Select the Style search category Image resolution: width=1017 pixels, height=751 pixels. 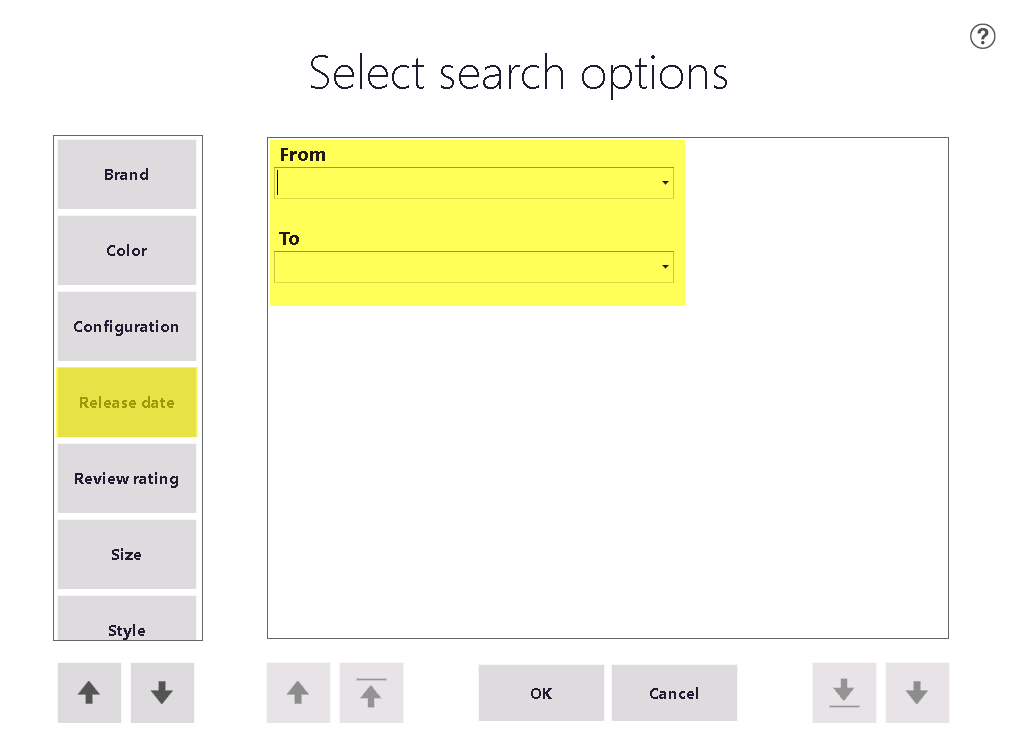(x=126, y=618)
